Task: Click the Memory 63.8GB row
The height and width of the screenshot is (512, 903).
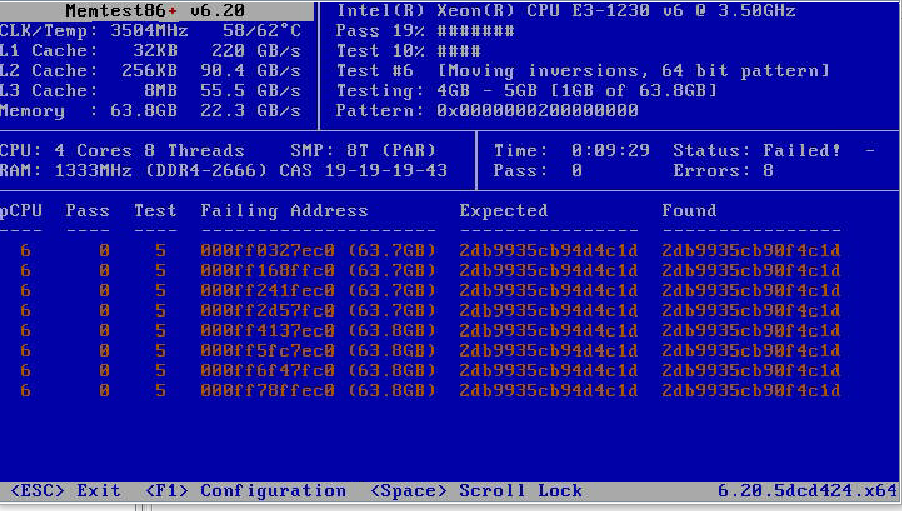Action: coord(150,111)
